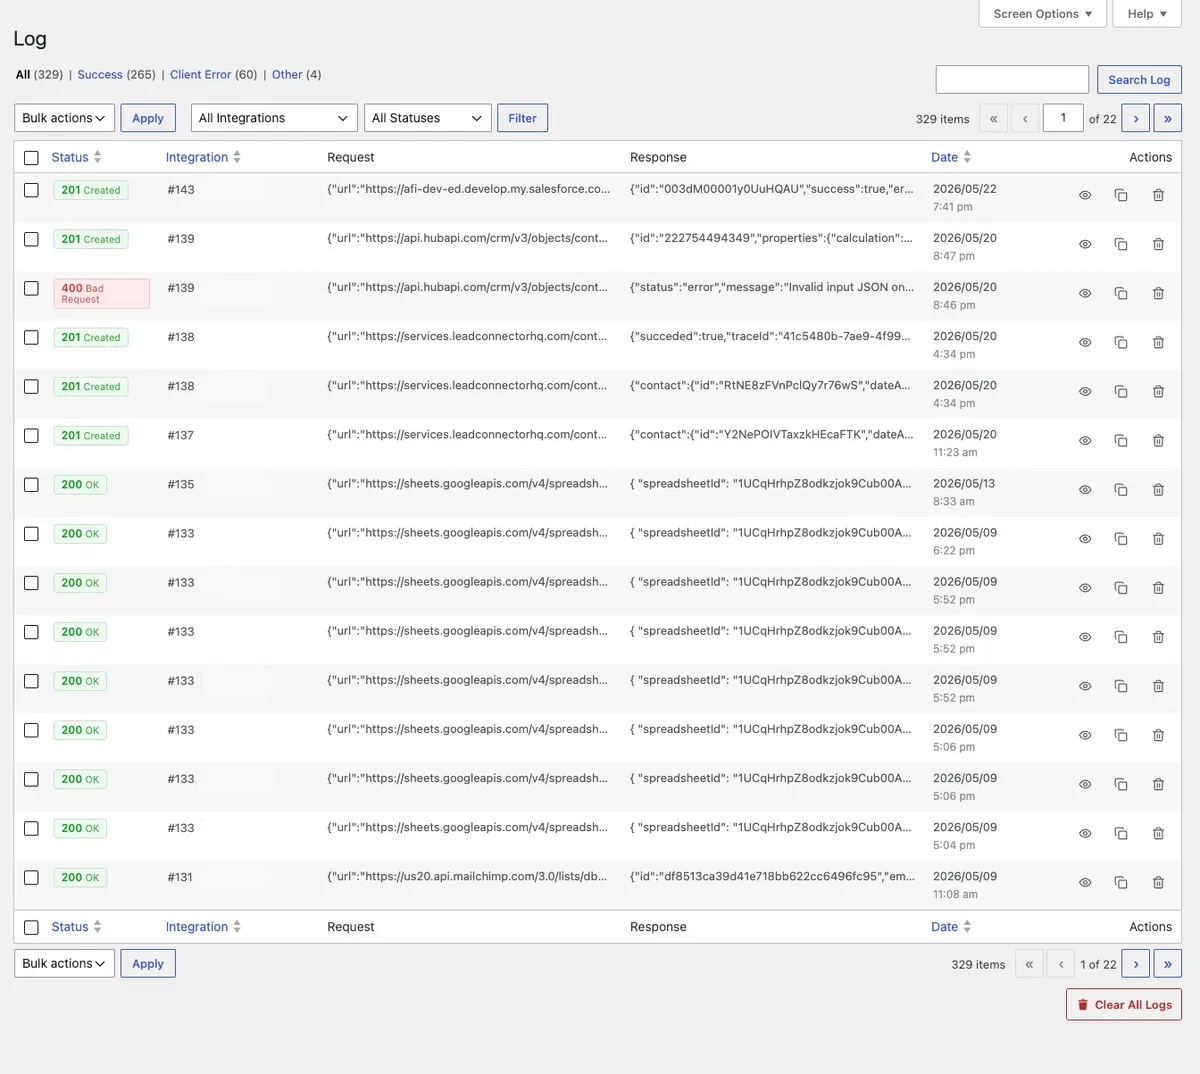View the 5:04 pm sheets log entry
1200x1074 pixels.
(x=1085, y=833)
